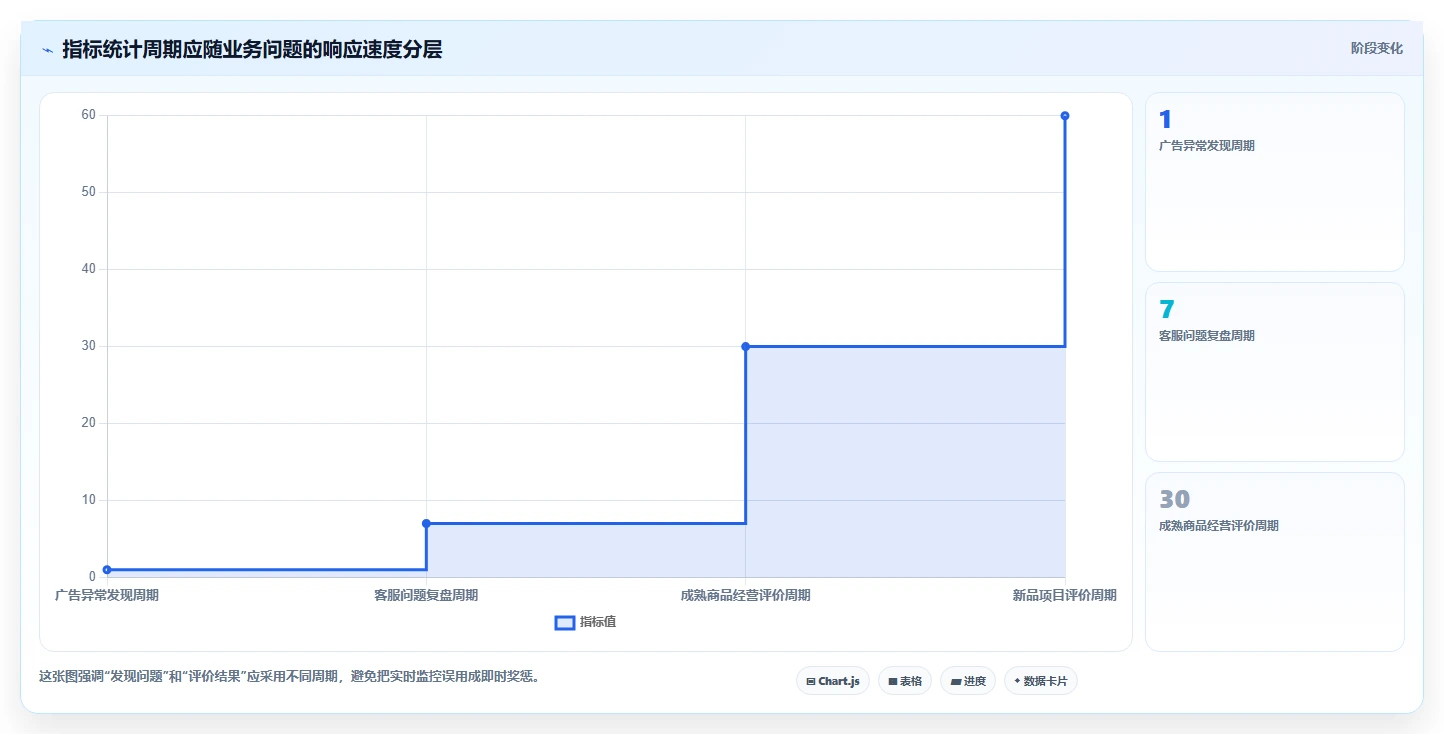The width and height of the screenshot is (1444, 734).
Task: Toggle the 指标值 legend item
Action: [x=586, y=622]
